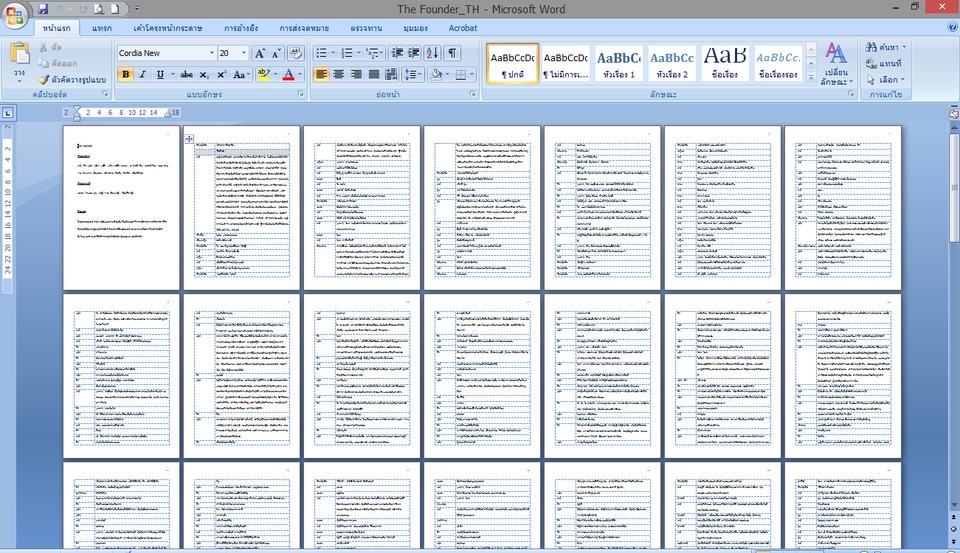Justify the paragraph text
The width and height of the screenshot is (960, 553).
click(x=373, y=75)
